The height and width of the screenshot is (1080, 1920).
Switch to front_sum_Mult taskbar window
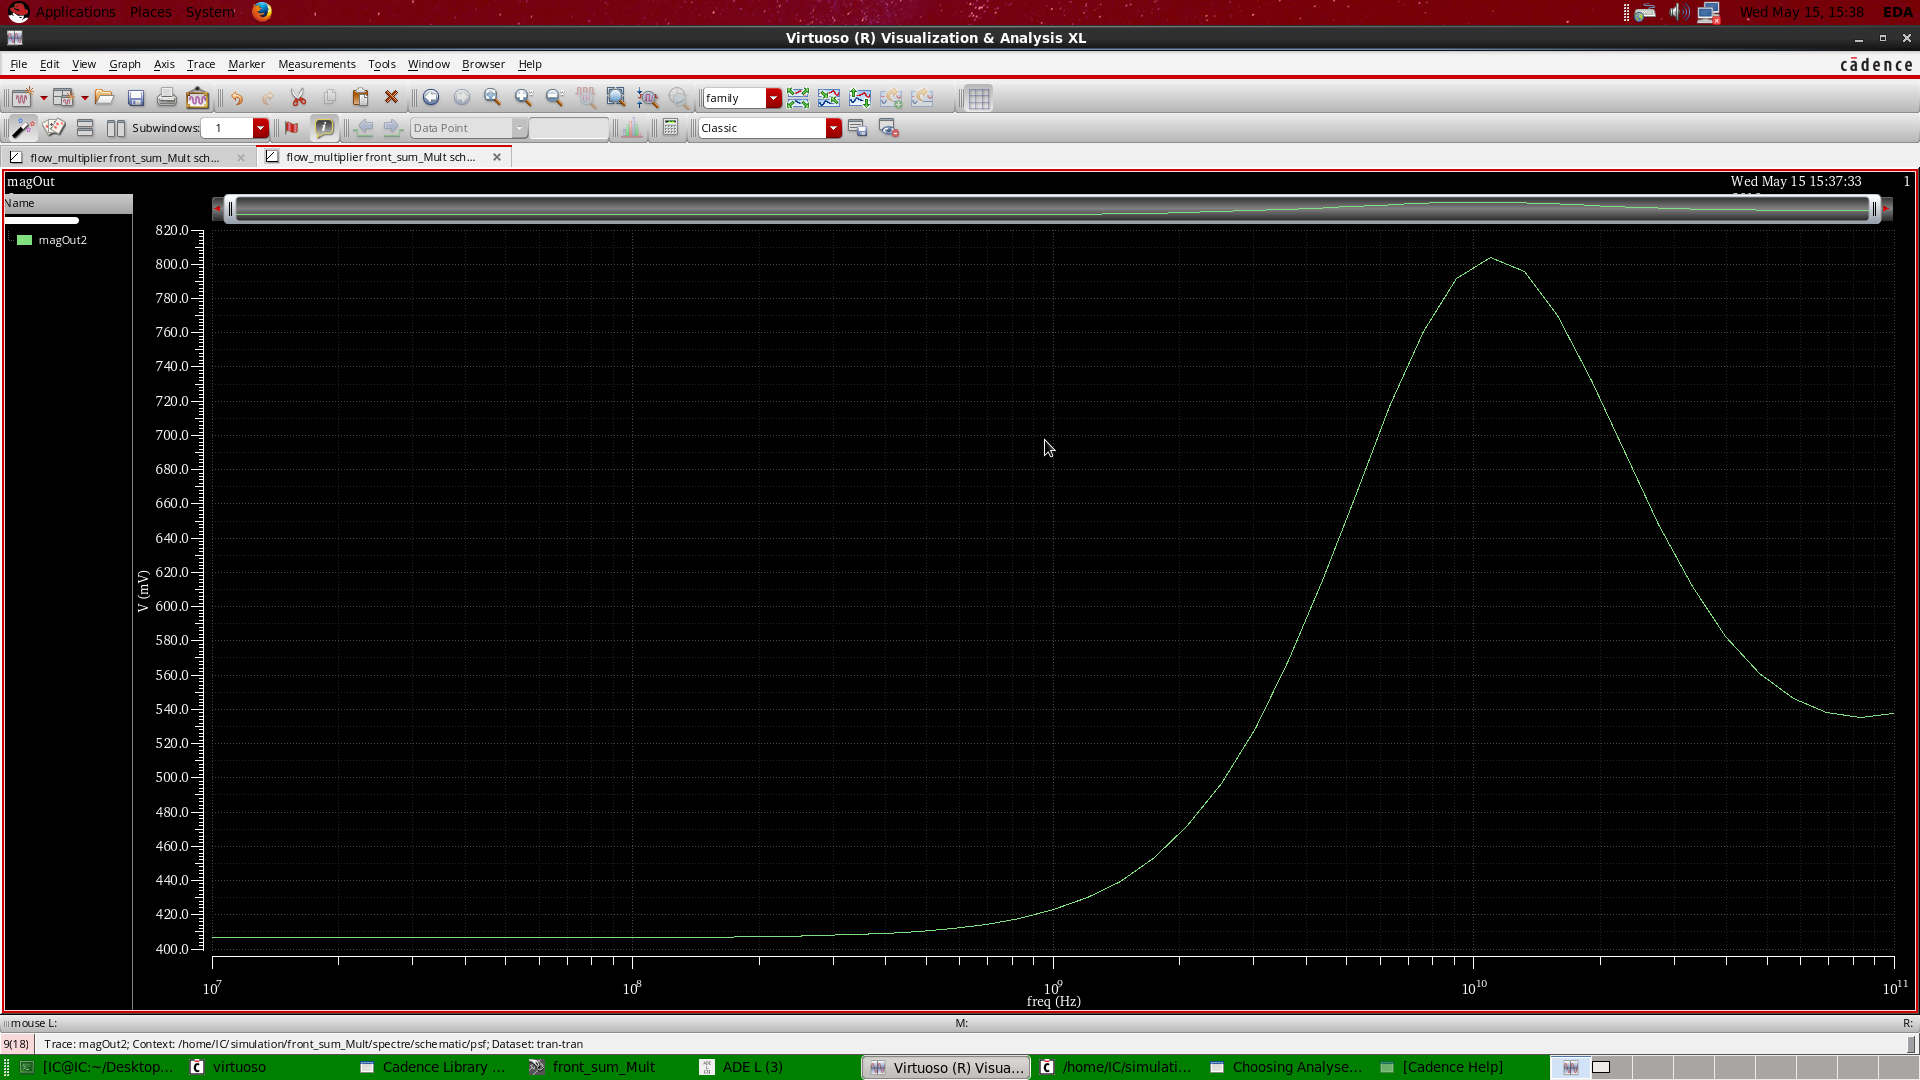click(603, 1067)
